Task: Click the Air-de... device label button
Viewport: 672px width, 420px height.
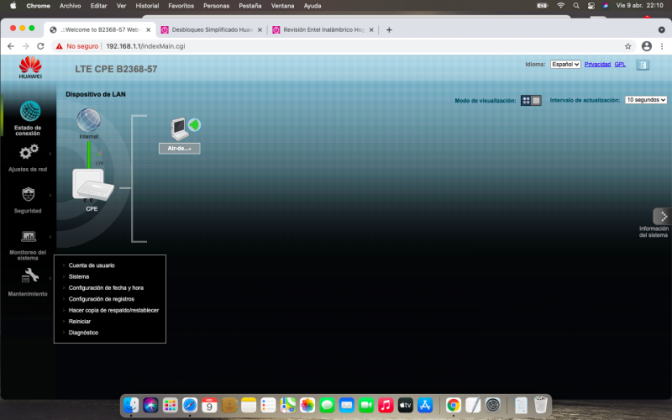Action: pyautogui.click(x=180, y=148)
